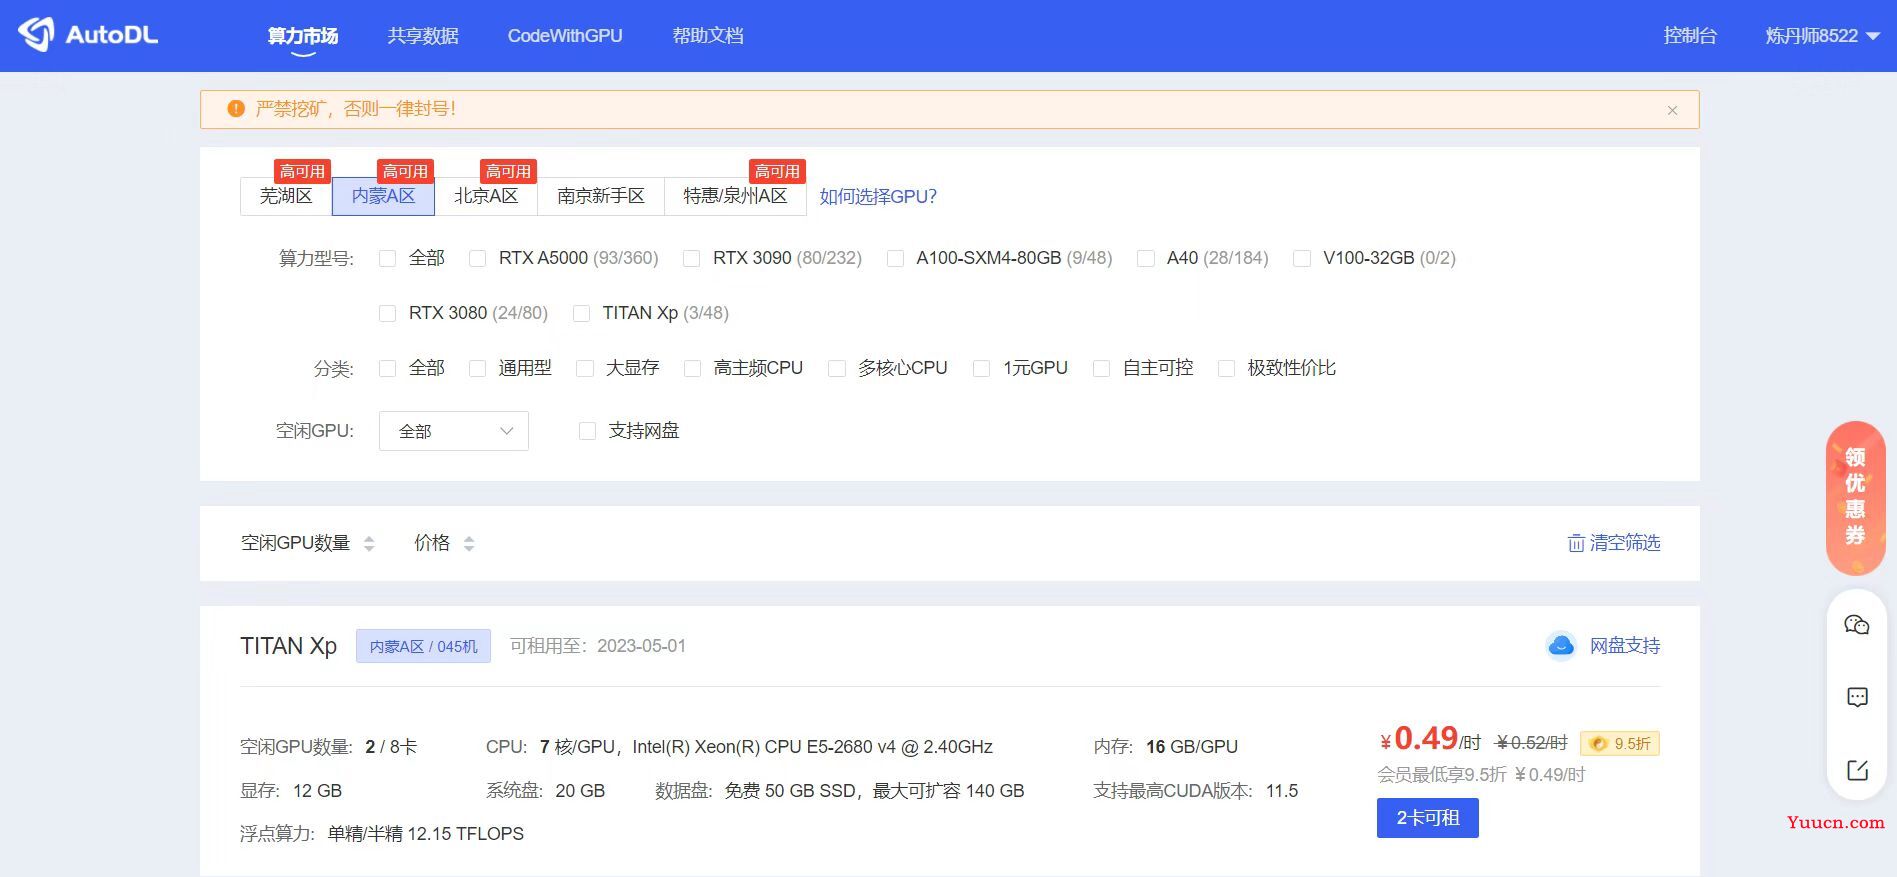Open the 空闲GPU 全部 dropdown
1897x877 pixels.
coord(454,431)
